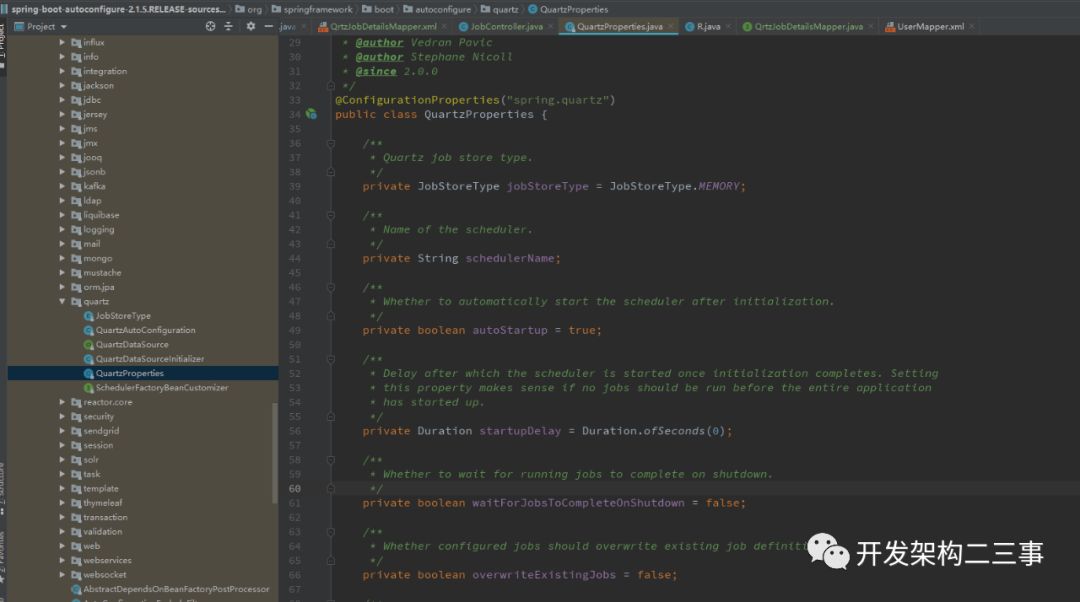Expand the security package node
Image resolution: width=1080 pixels, height=602 pixels.
point(62,416)
